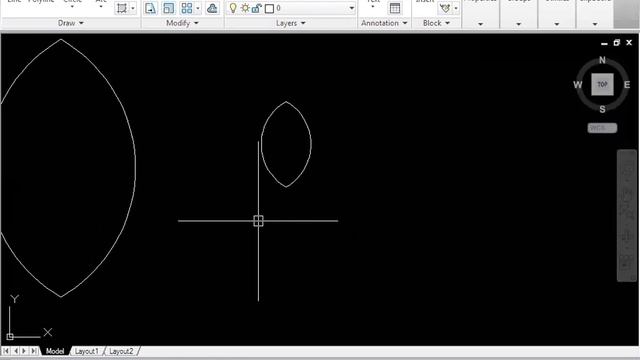
Task: Expand the Clipboard panel arrow
Action: coord(595,24)
